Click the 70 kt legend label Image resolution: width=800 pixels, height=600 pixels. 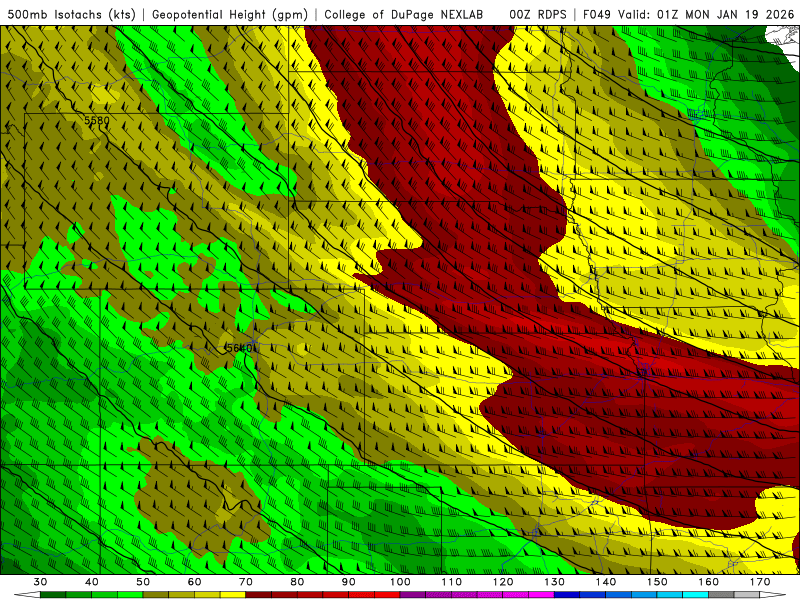[245, 582]
